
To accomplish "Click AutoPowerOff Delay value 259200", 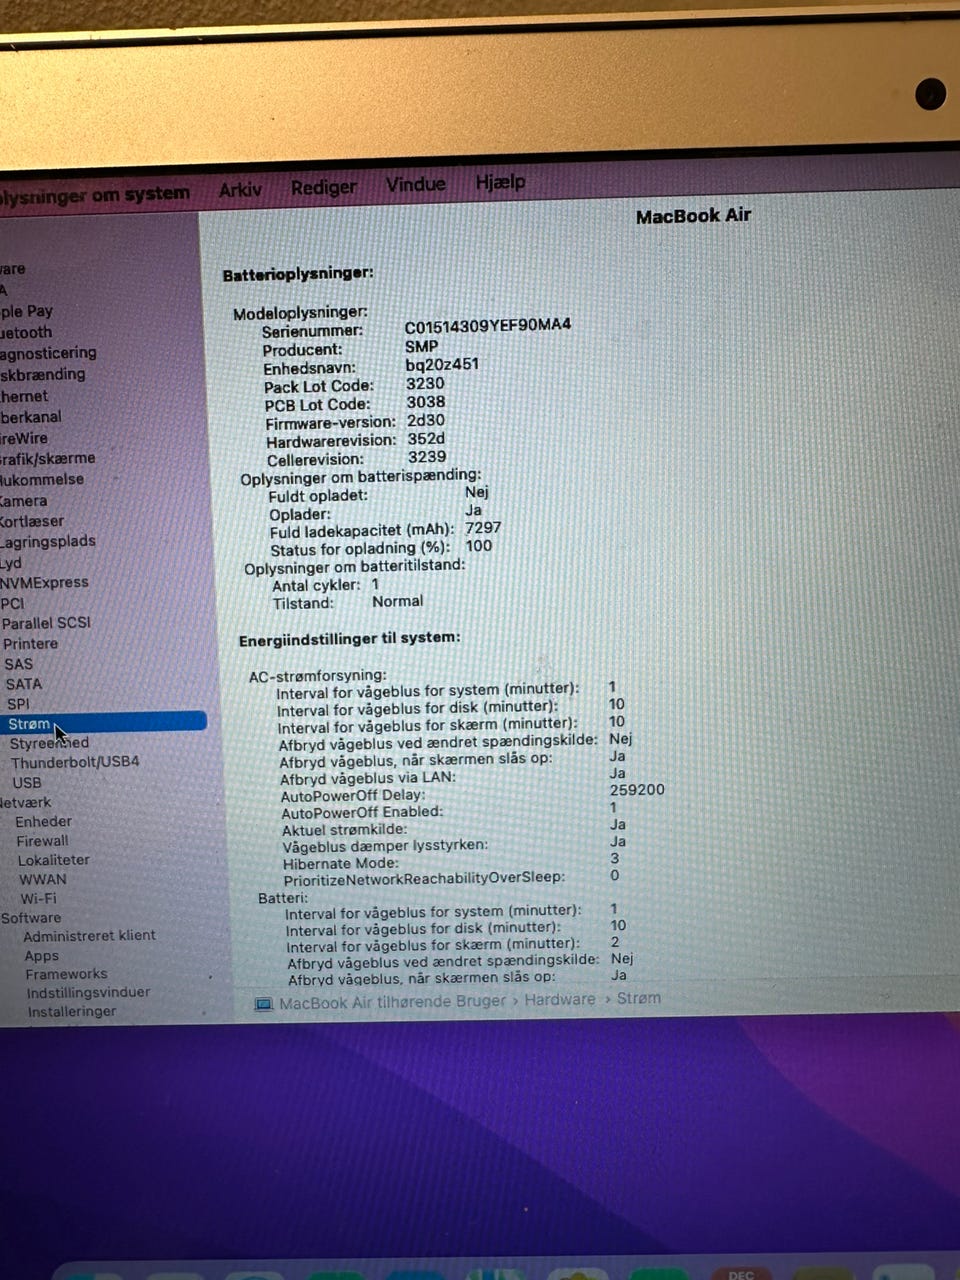I will (x=637, y=789).
